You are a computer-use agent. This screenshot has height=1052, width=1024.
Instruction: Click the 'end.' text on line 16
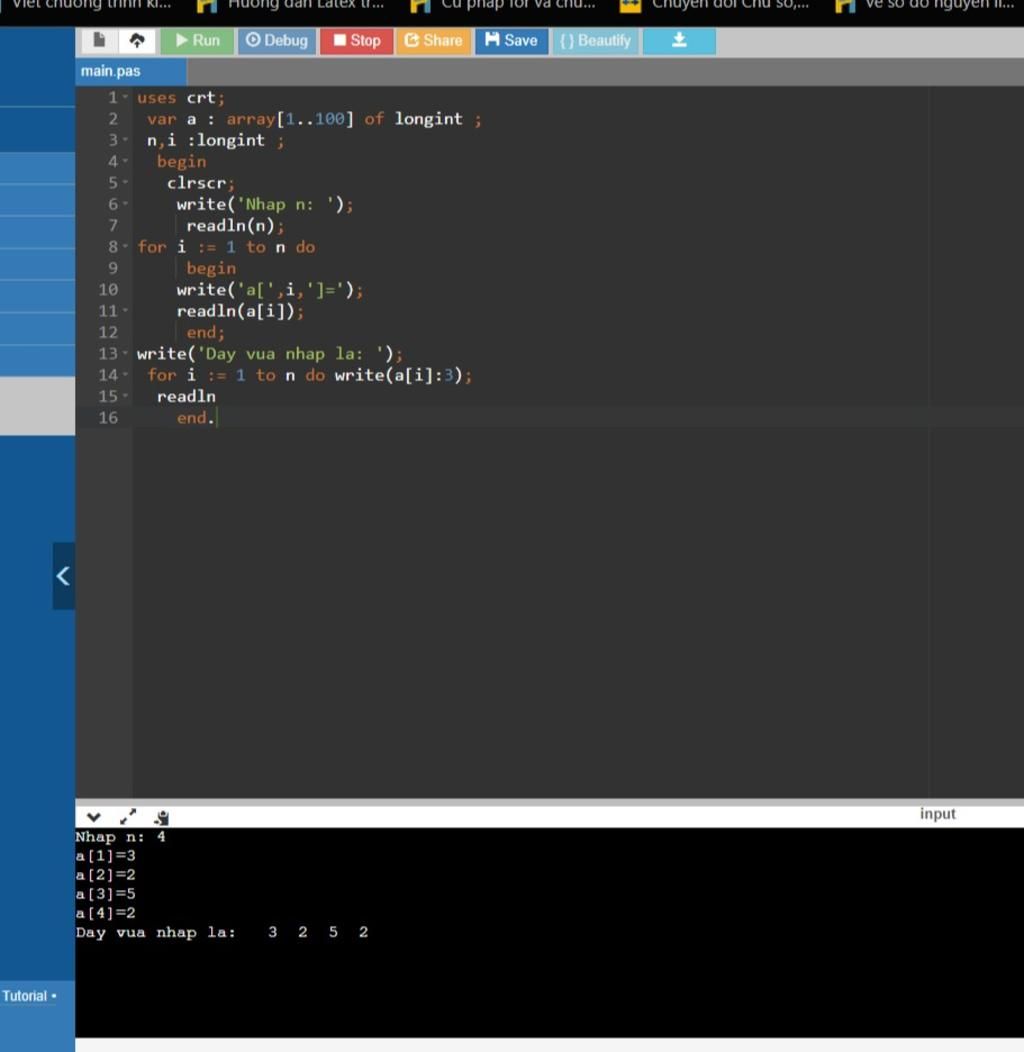click(x=195, y=417)
